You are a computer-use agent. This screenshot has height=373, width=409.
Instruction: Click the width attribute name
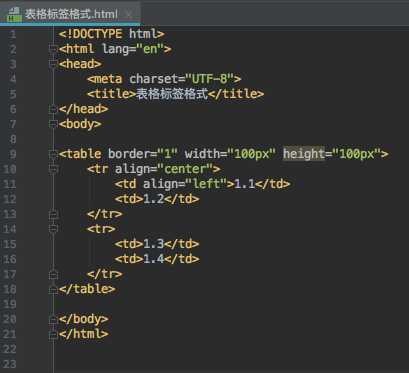click(x=202, y=154)
